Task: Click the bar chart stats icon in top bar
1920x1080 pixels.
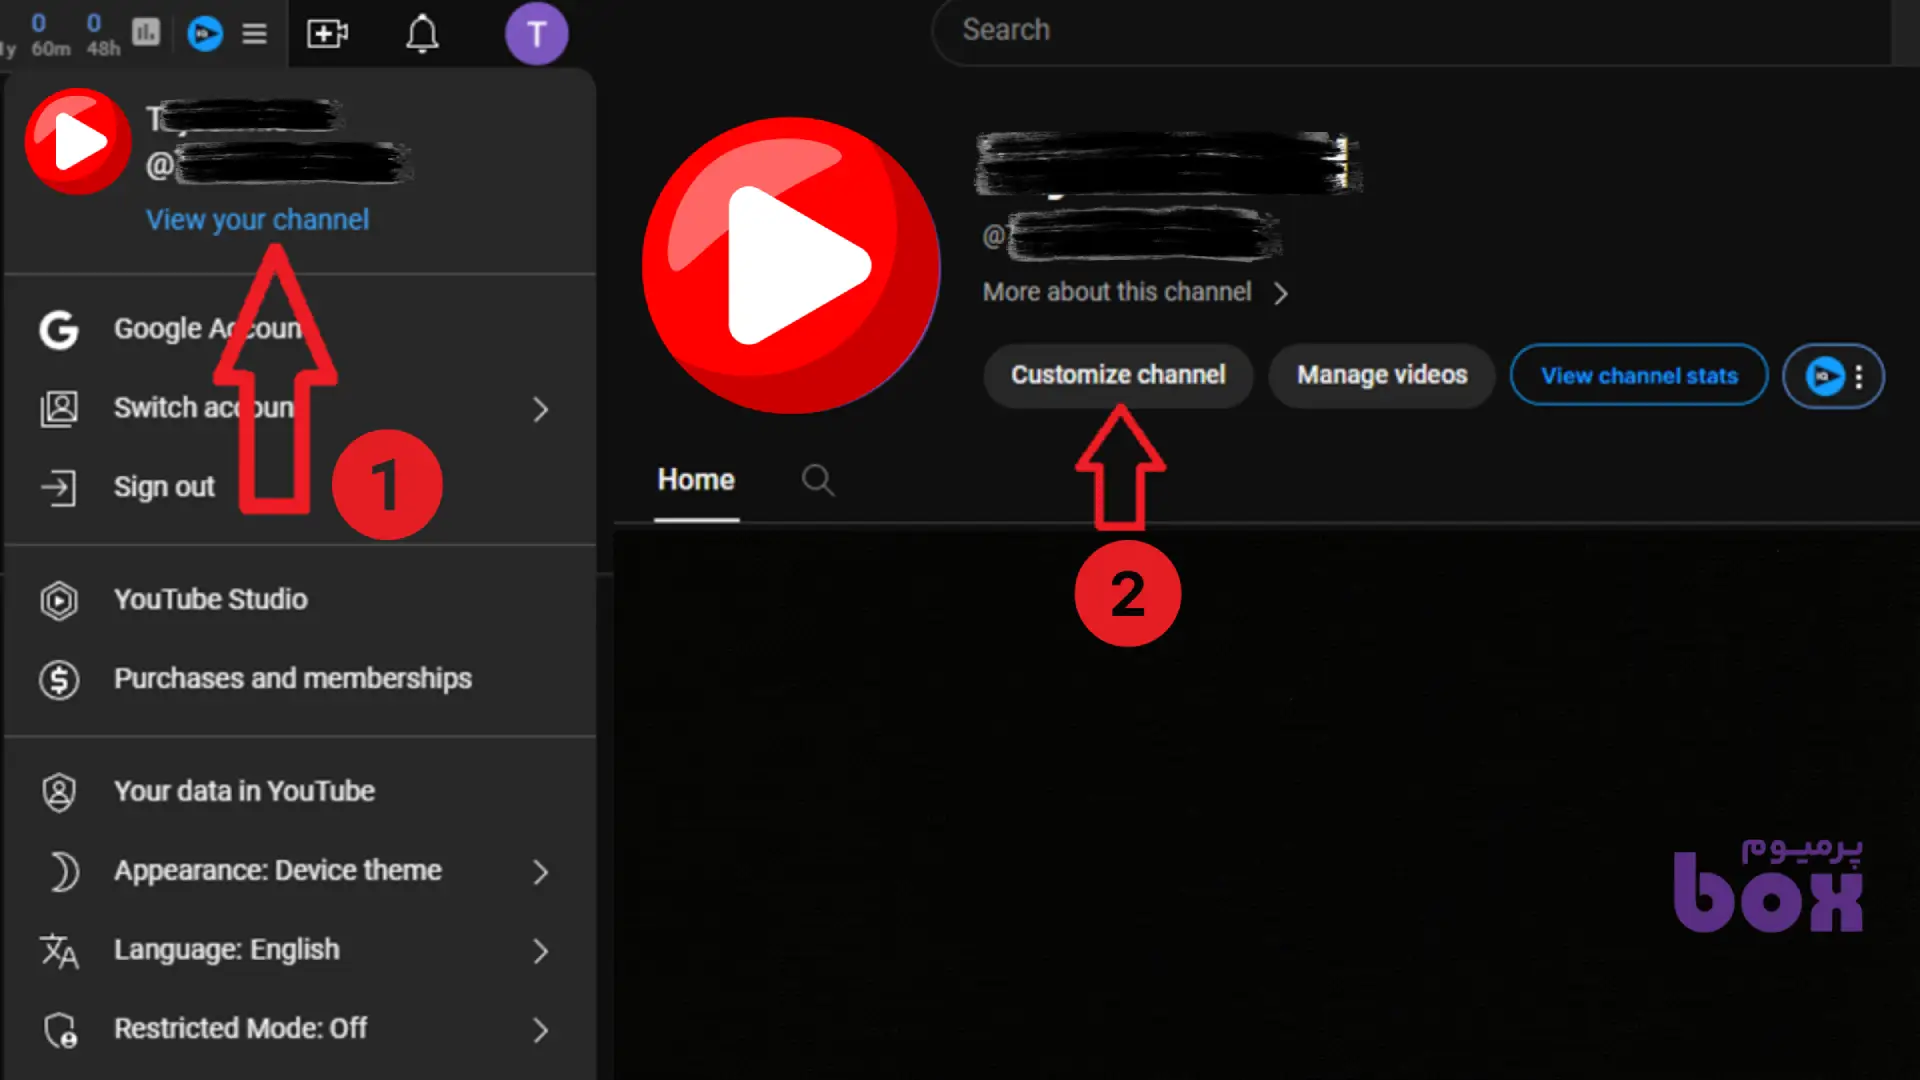Action: (x=146, y=33)
